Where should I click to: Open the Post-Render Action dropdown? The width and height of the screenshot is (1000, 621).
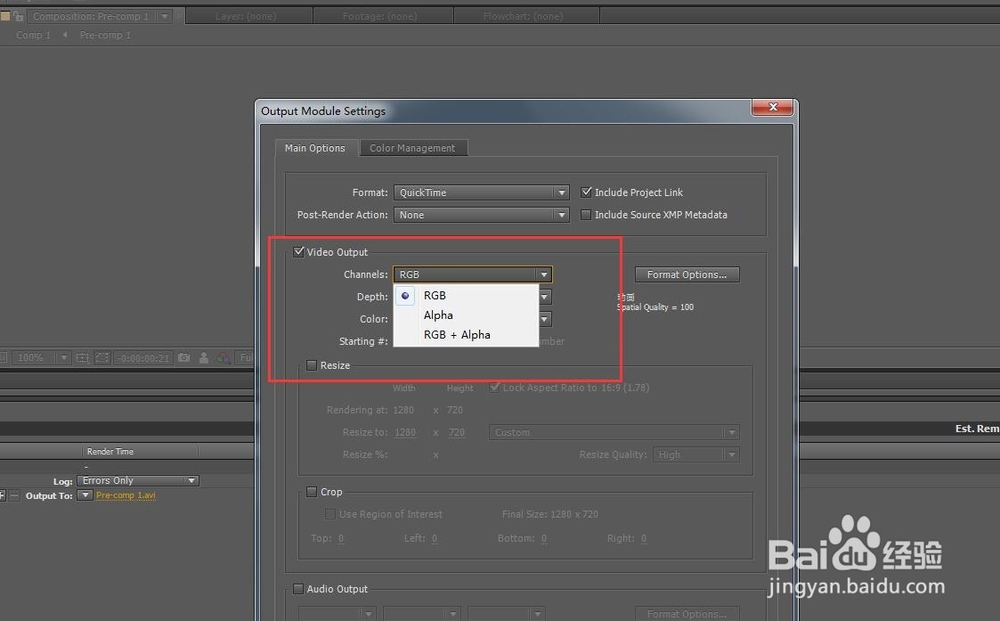coord(481,215)
